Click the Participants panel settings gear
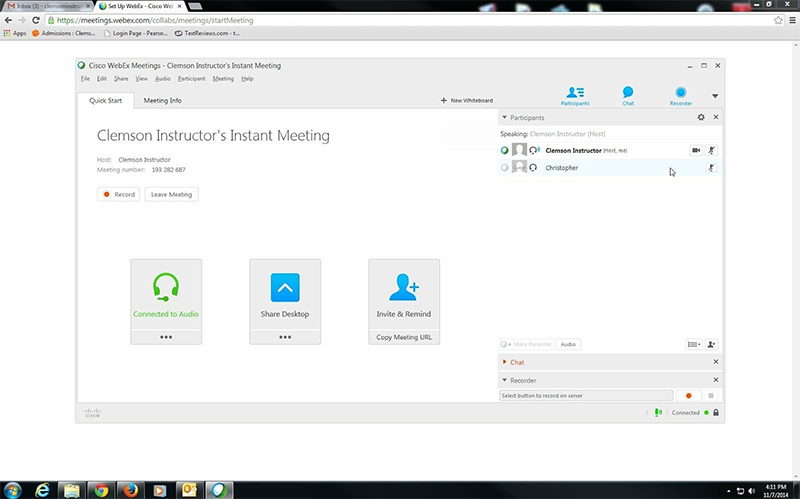This screenshot has height=499, width=800. pyautogui.click(x=701, y=117)
